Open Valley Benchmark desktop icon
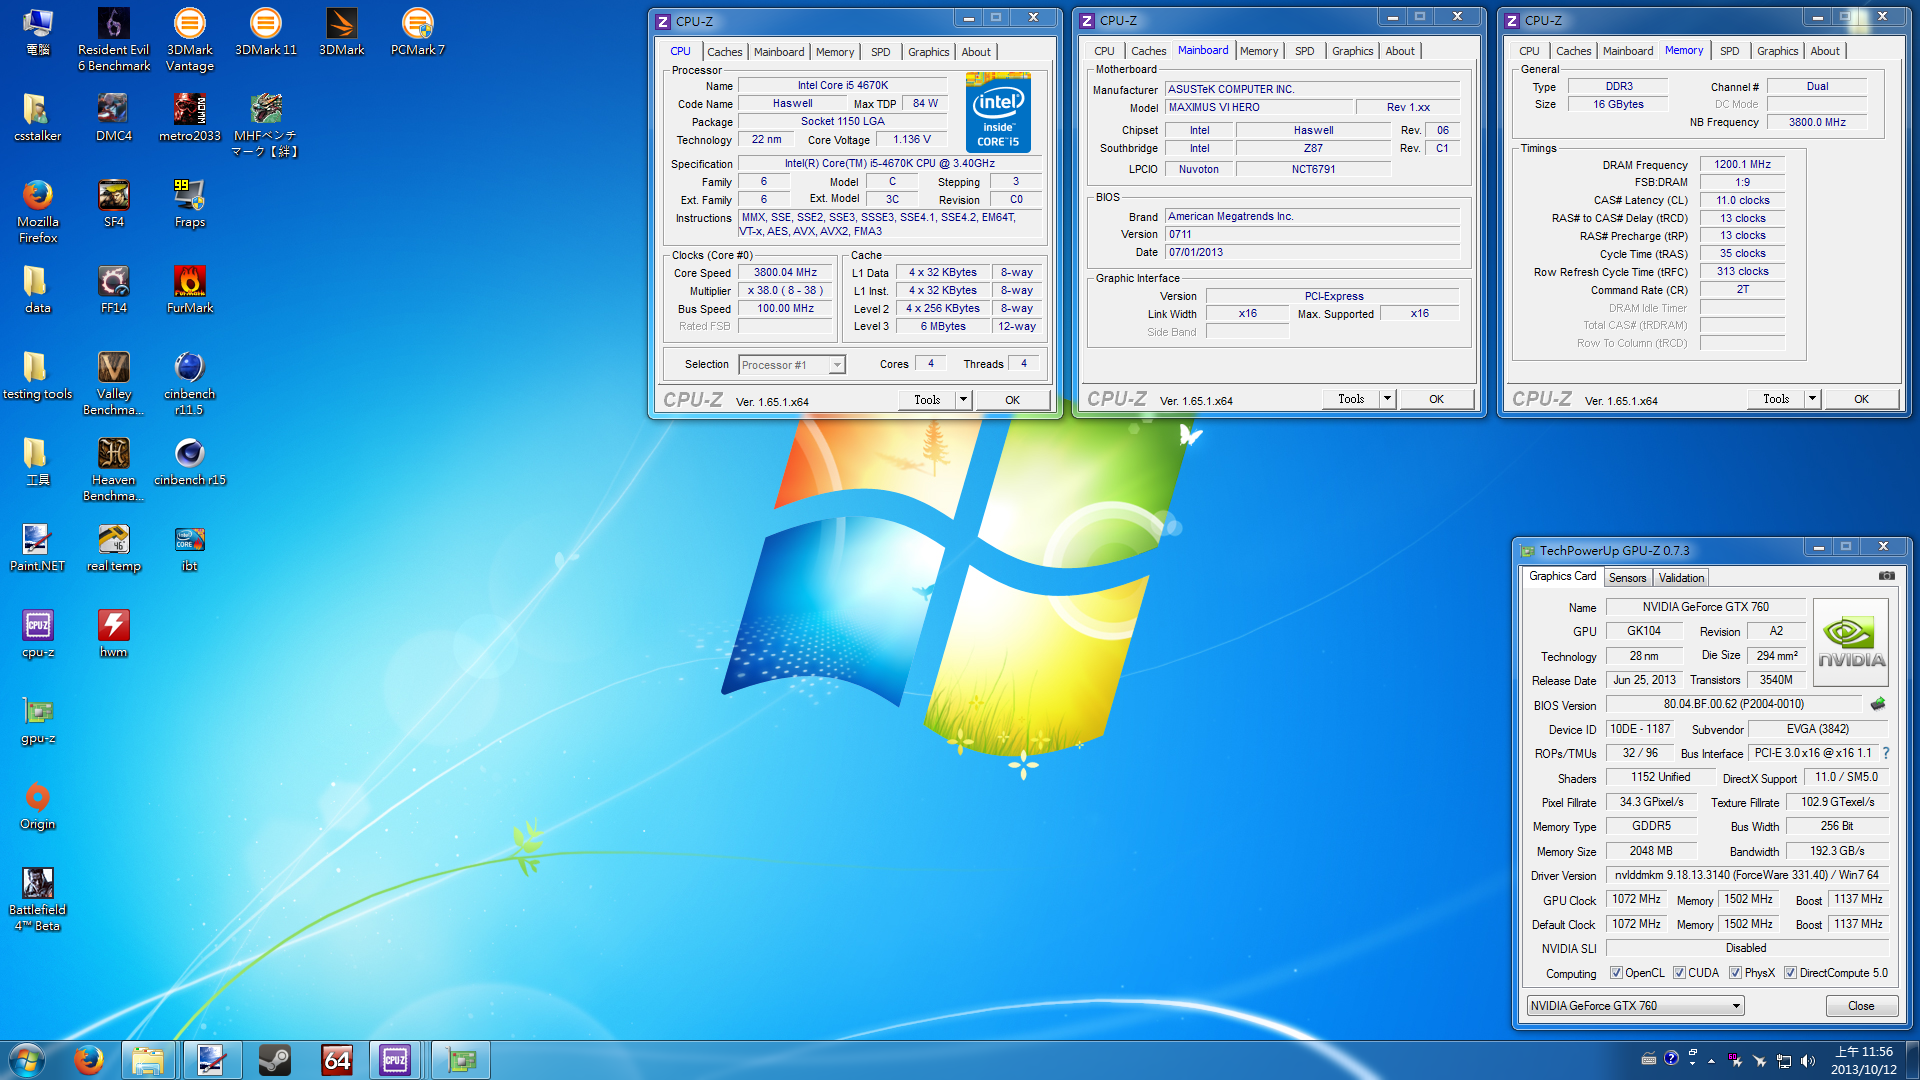1920x1080 pixels. [x=113, y=384]
